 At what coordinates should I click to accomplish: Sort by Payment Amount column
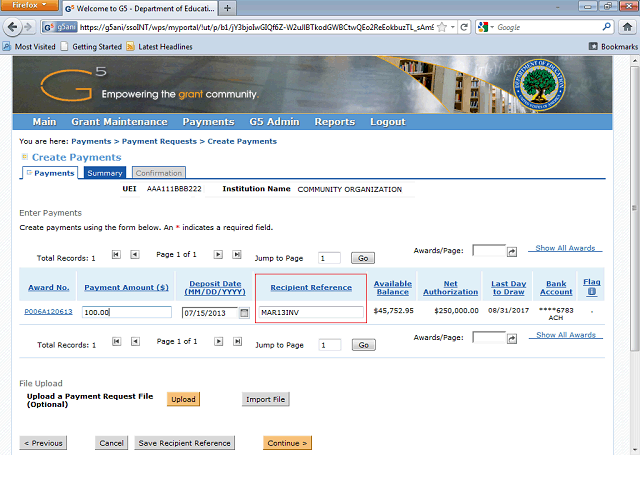(126, 287)
